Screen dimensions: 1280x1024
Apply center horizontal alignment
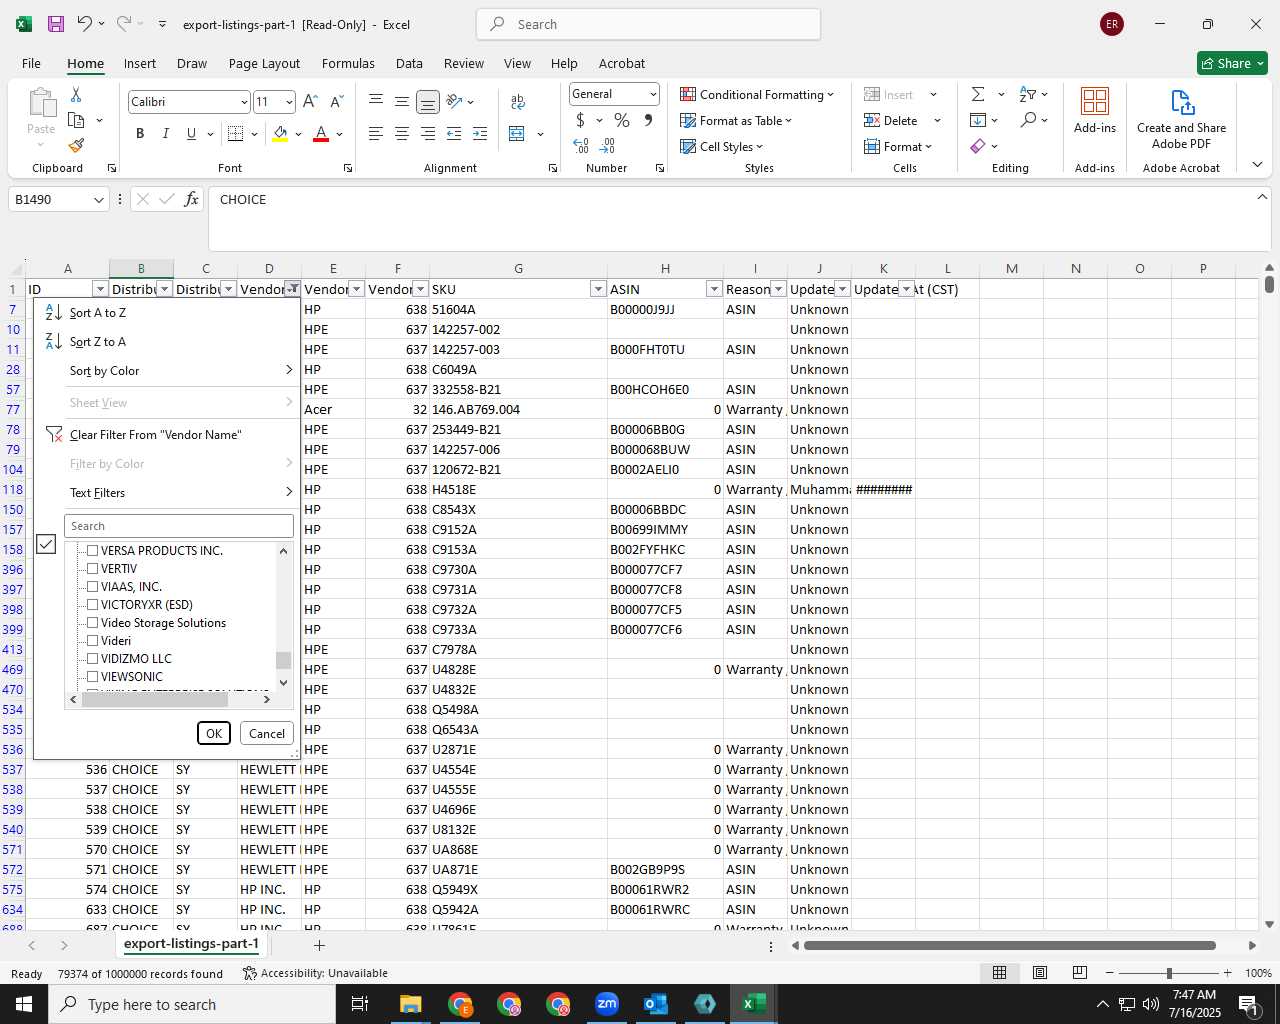[x=401, y=133]
